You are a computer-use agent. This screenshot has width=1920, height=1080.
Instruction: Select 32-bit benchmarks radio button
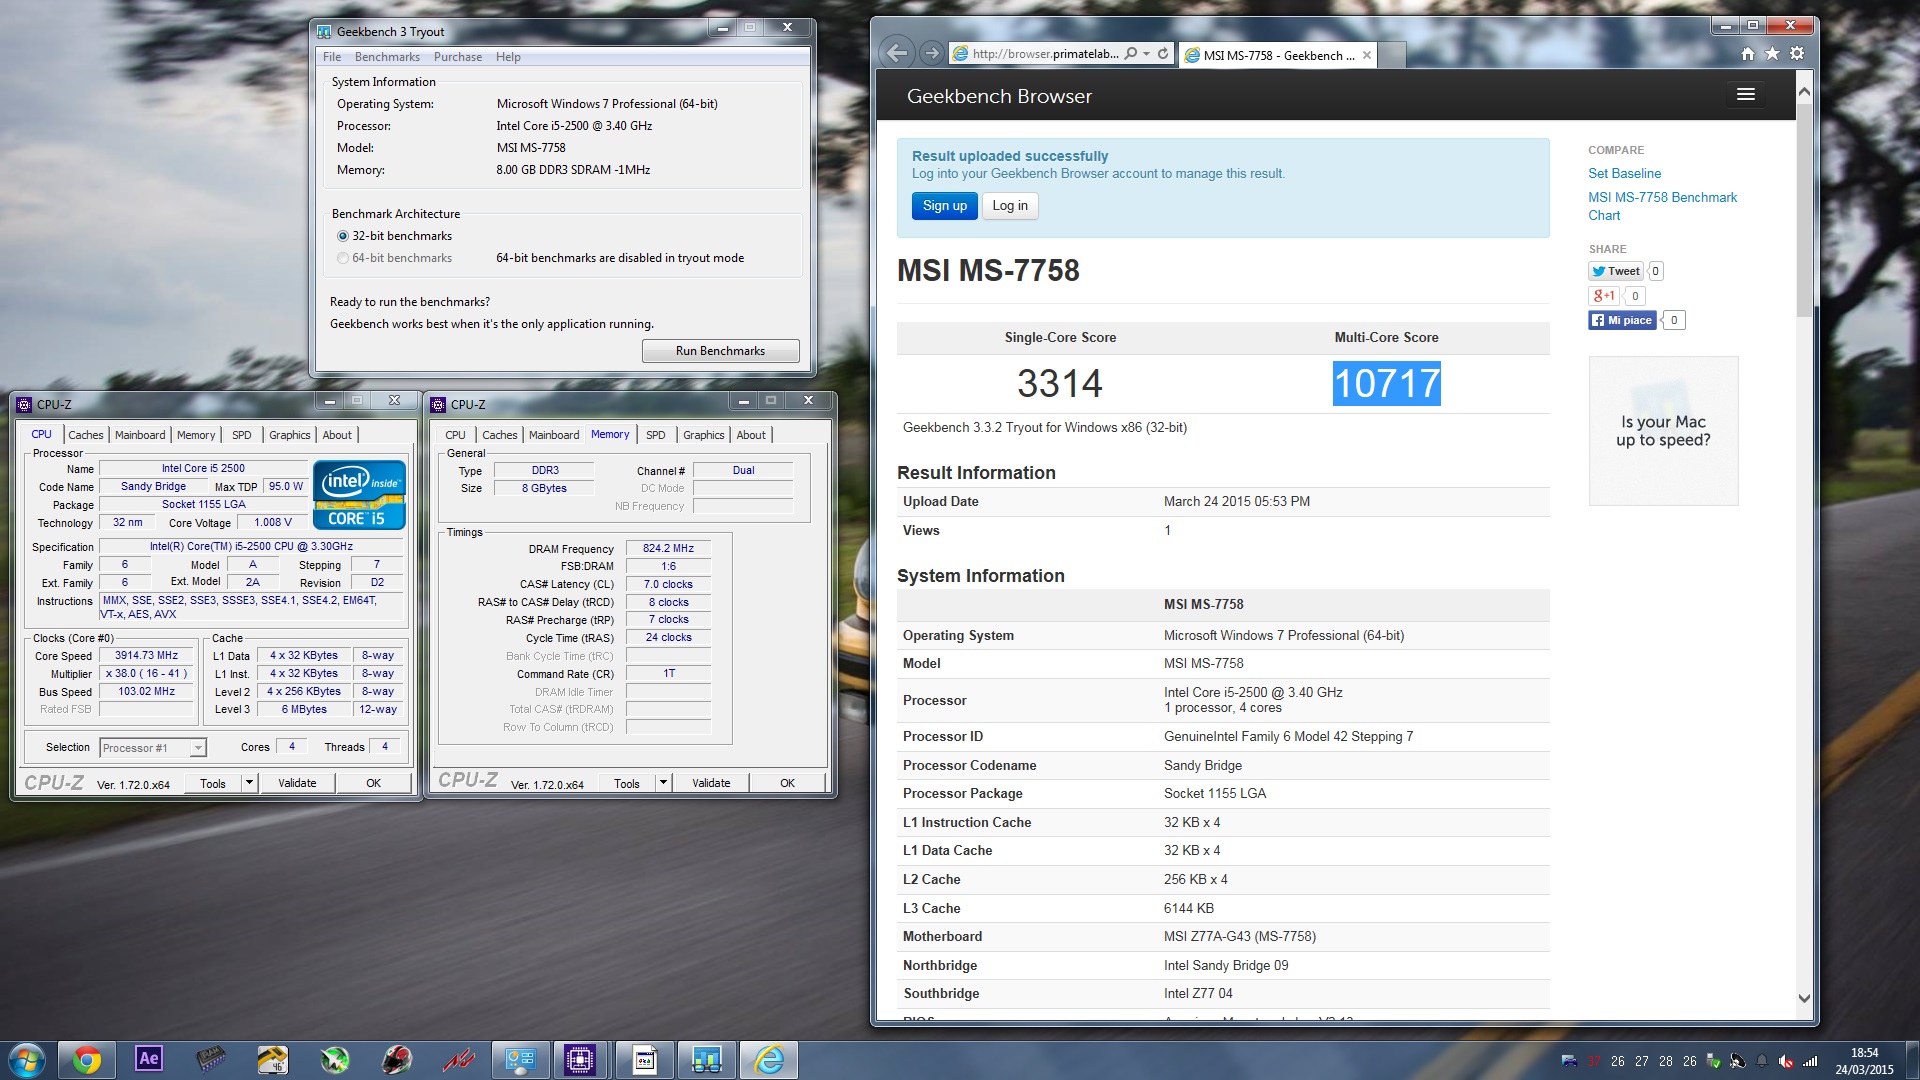click(343, 236)
